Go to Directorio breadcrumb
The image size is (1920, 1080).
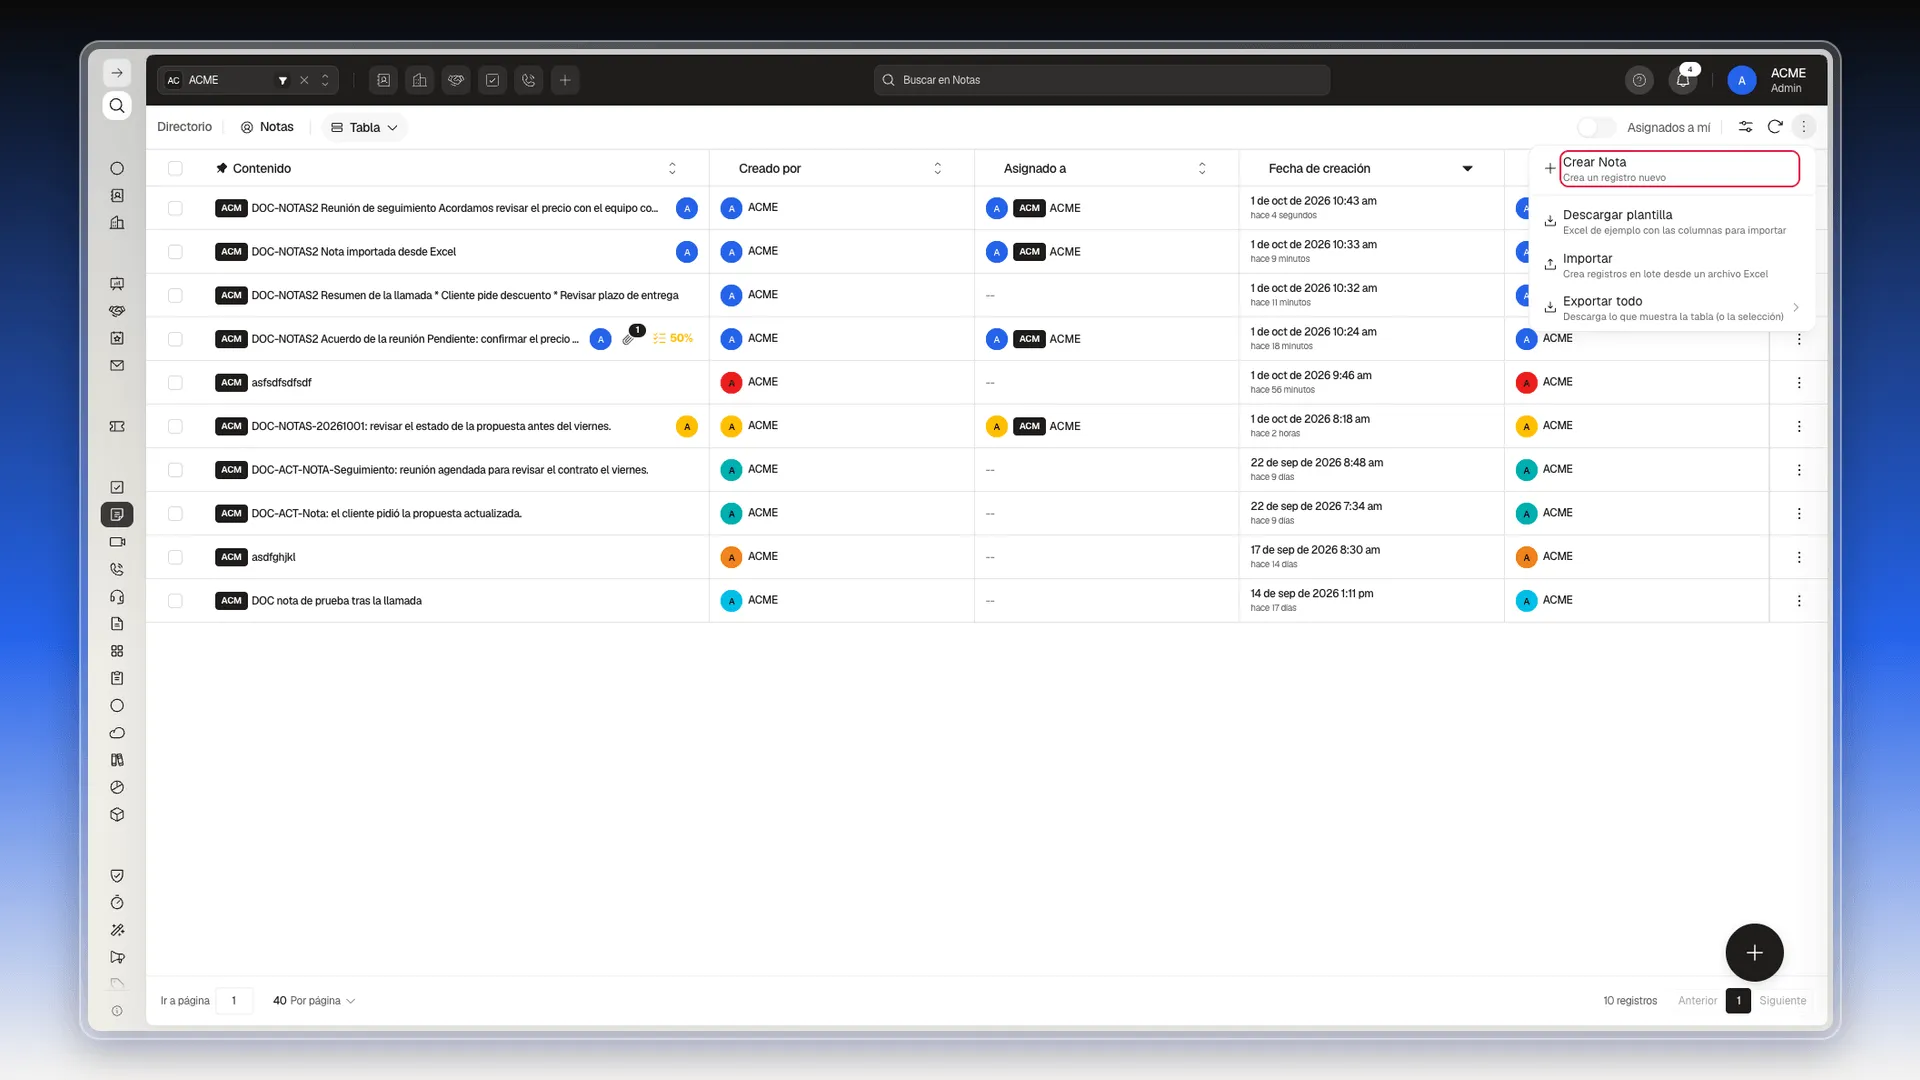tap(184, 127)
